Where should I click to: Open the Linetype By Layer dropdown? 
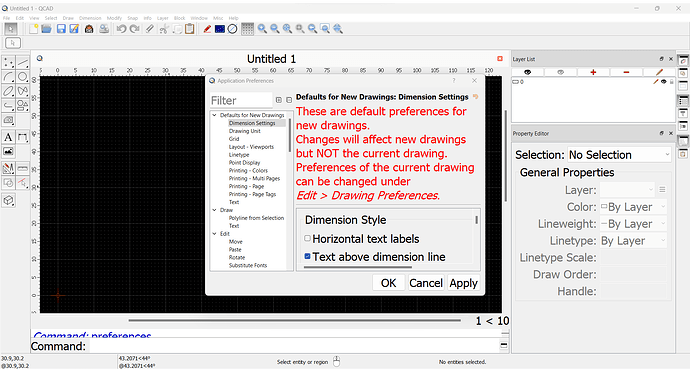point(633,241)
